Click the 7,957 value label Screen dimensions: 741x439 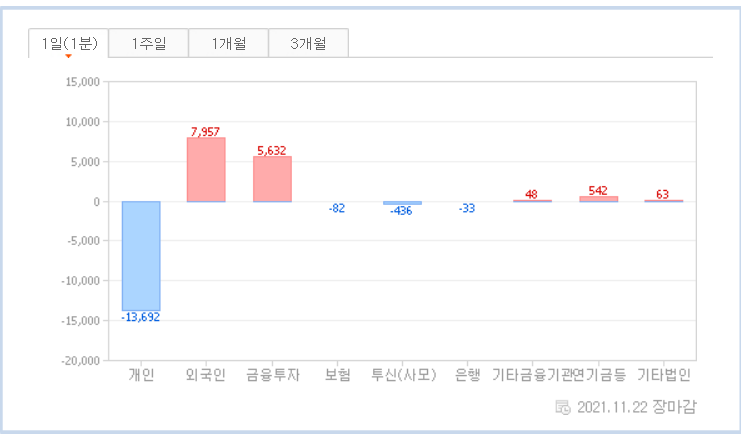tap(205, 131)
